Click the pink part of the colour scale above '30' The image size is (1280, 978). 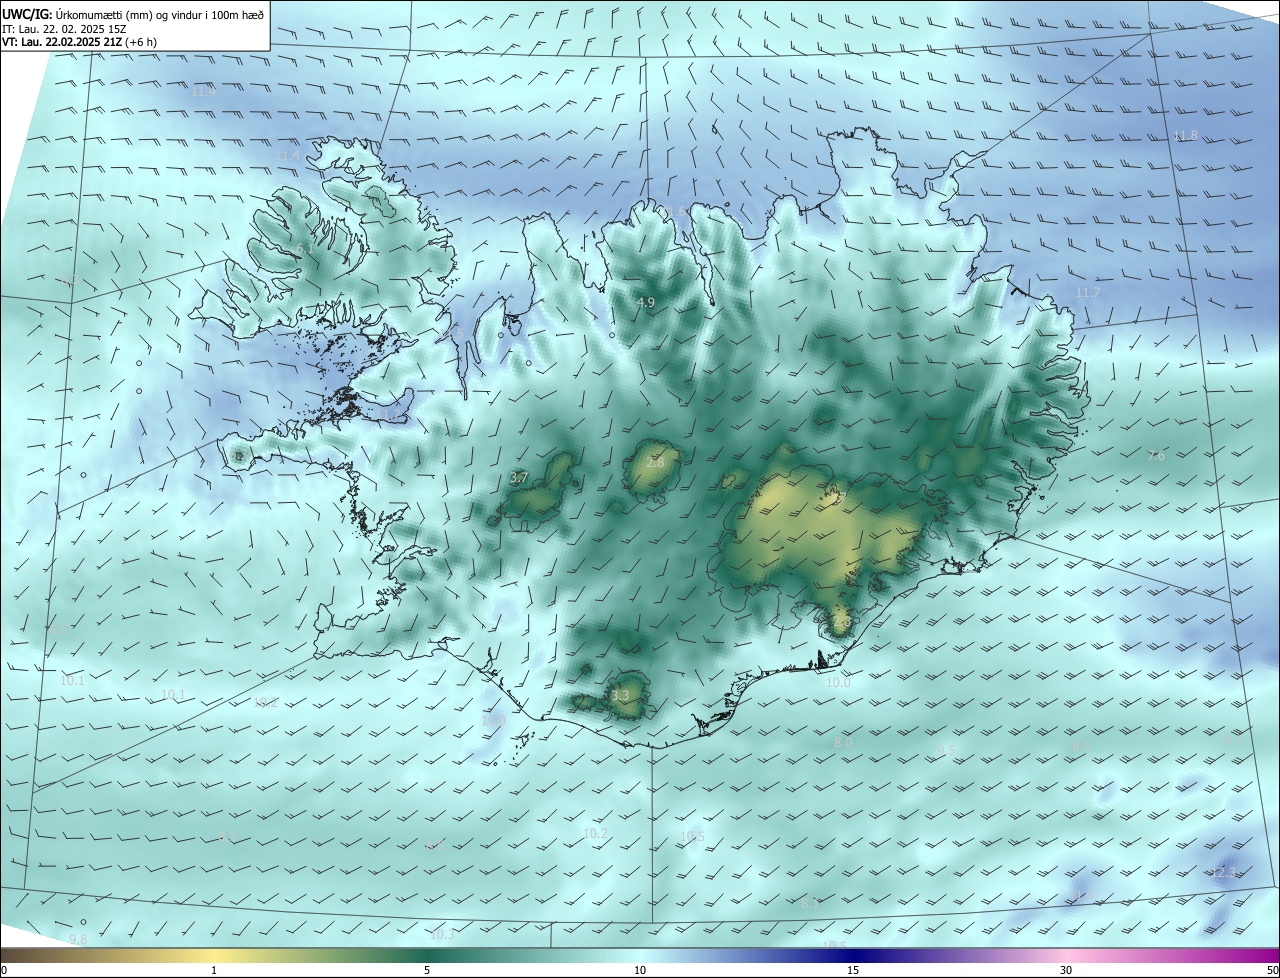[x=1066, y=955]
